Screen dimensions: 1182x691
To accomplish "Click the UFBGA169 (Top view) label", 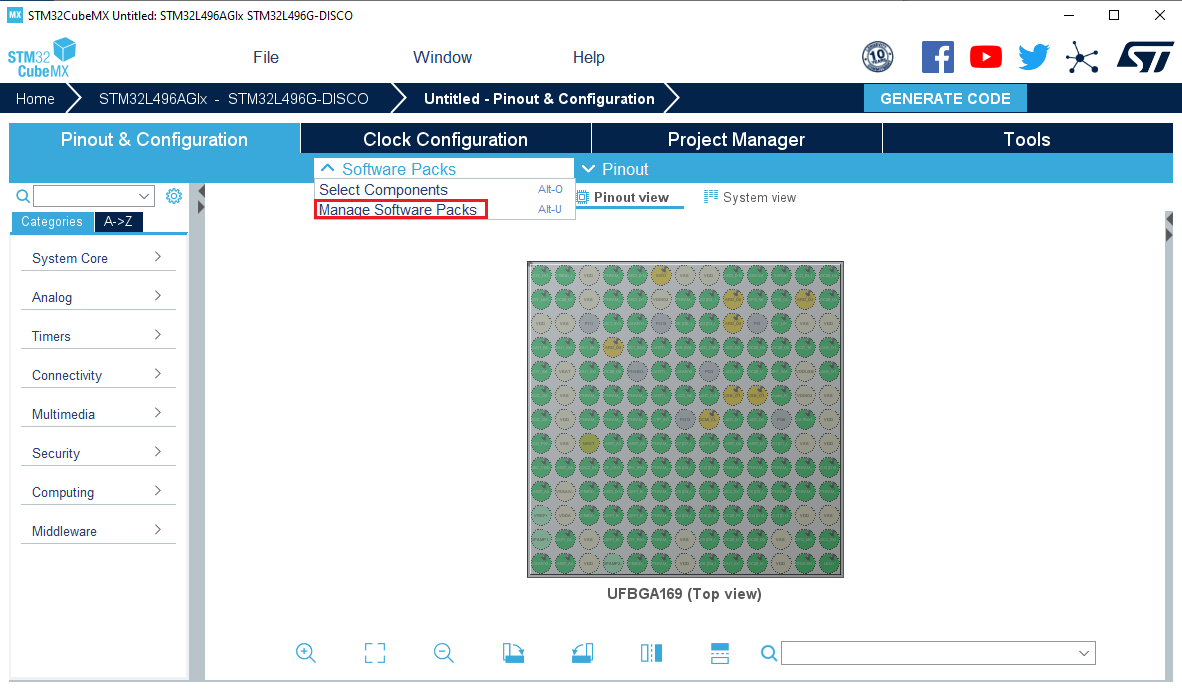I will coord(684,594).
